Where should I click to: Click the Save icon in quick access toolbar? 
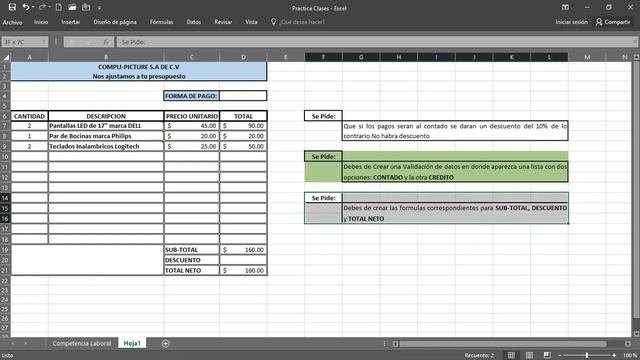[x=12, y=7]
